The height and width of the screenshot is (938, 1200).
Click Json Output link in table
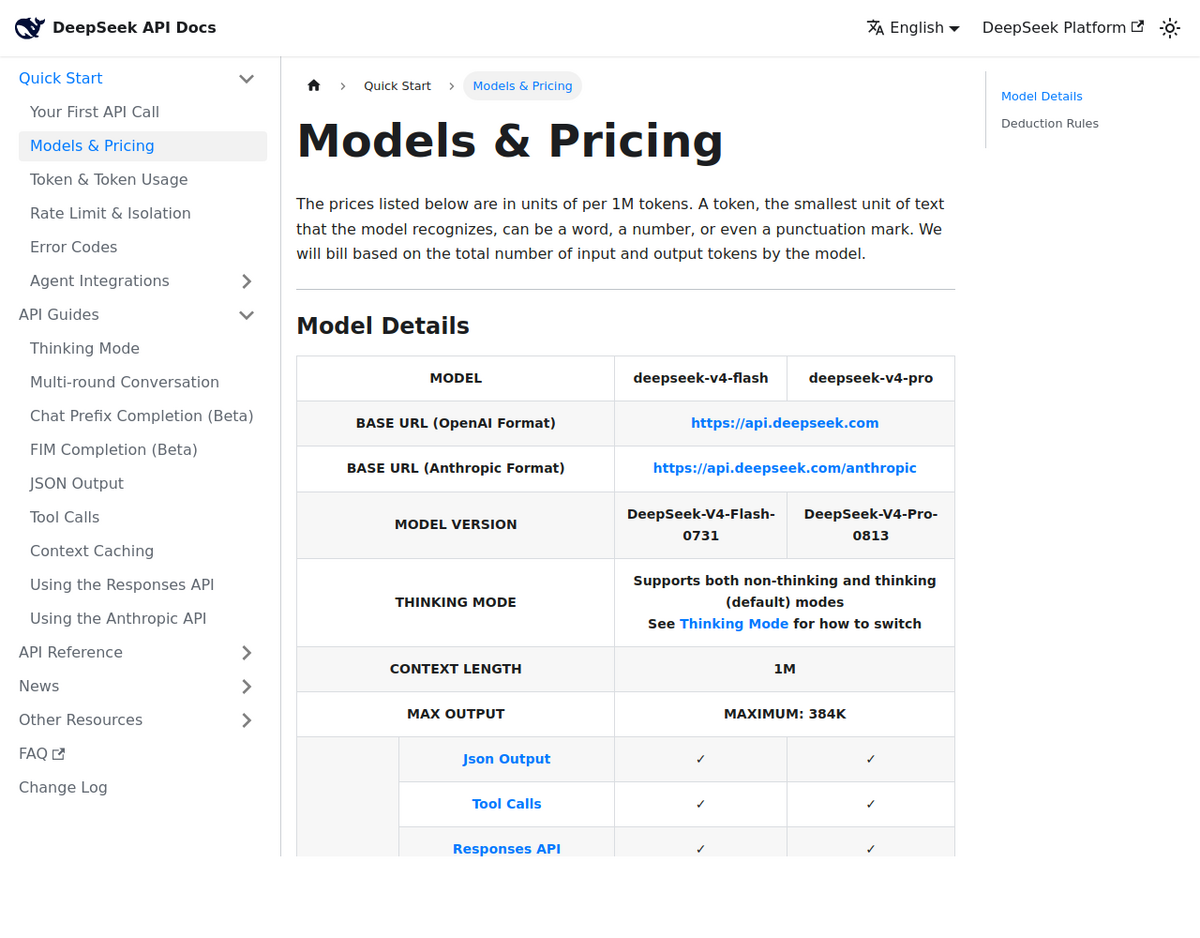click(507, 759)
